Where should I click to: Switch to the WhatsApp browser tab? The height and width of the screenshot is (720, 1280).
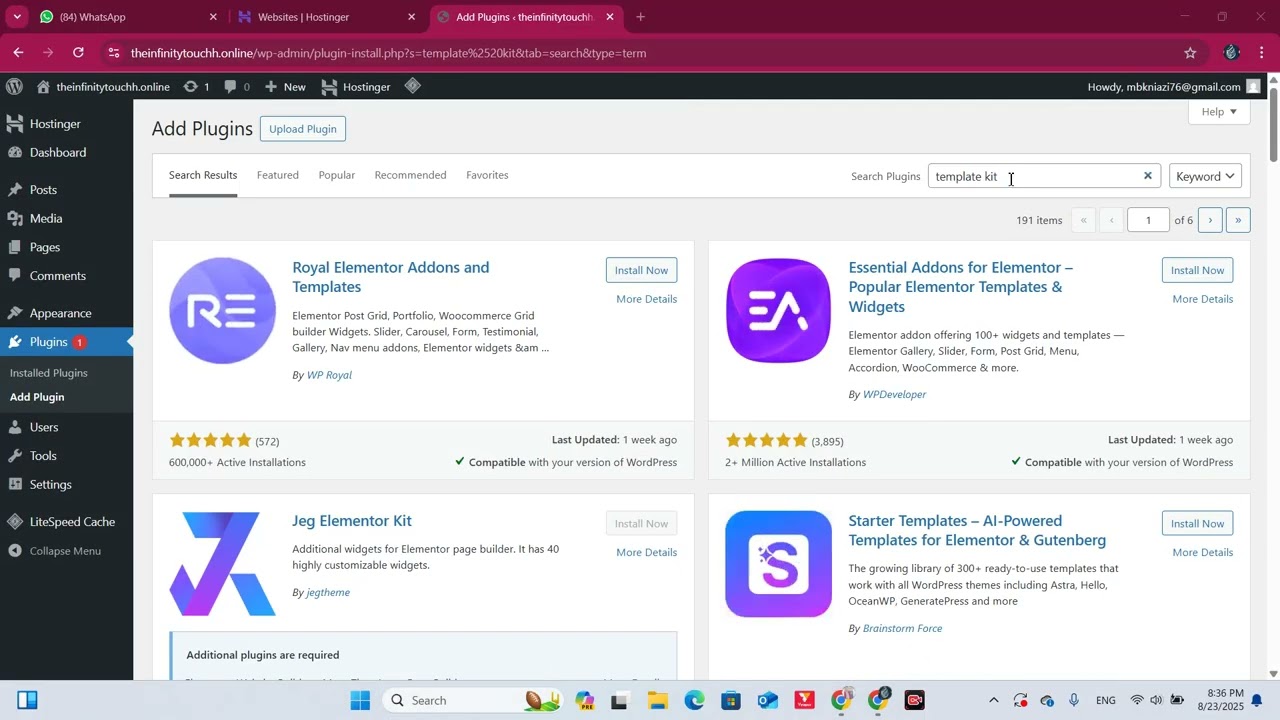tap(128, 17)
